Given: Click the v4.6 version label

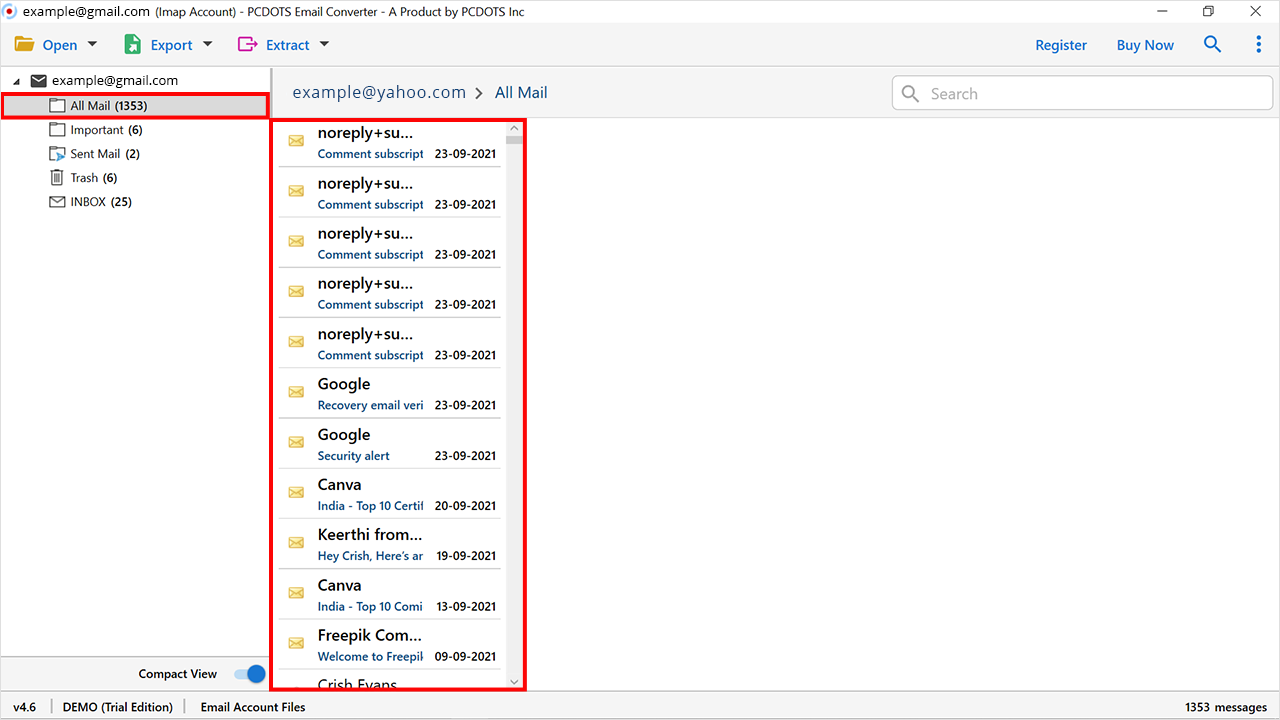Looking at the screenshot, I should (x=24, y=707).
